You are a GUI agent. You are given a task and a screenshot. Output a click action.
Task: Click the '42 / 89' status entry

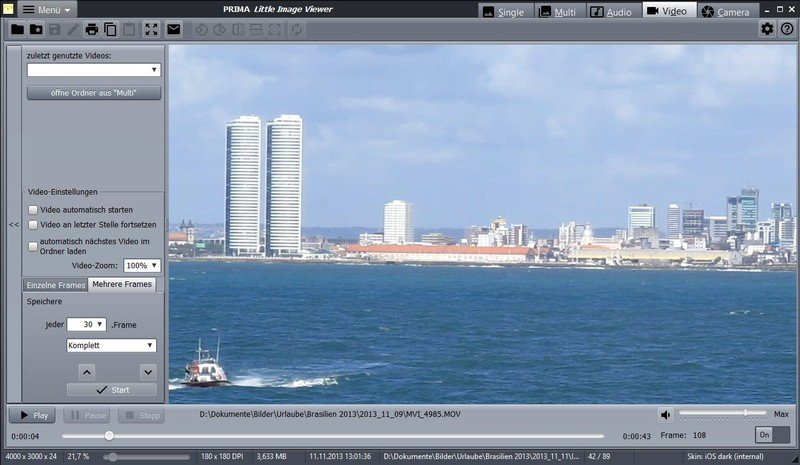pyautogui.click(x=598, y=456)
